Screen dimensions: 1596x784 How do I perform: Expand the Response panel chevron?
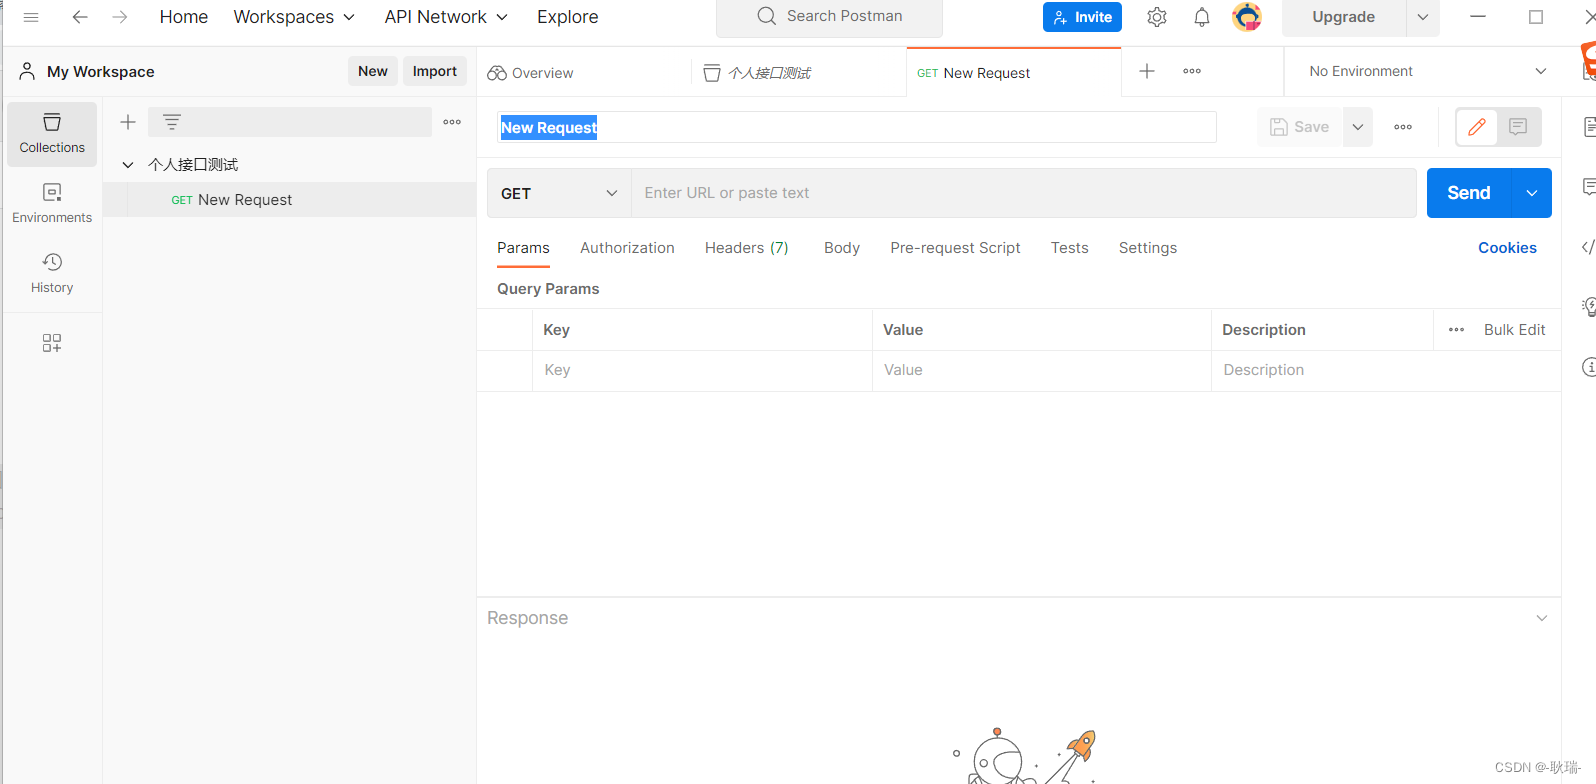1541,618
